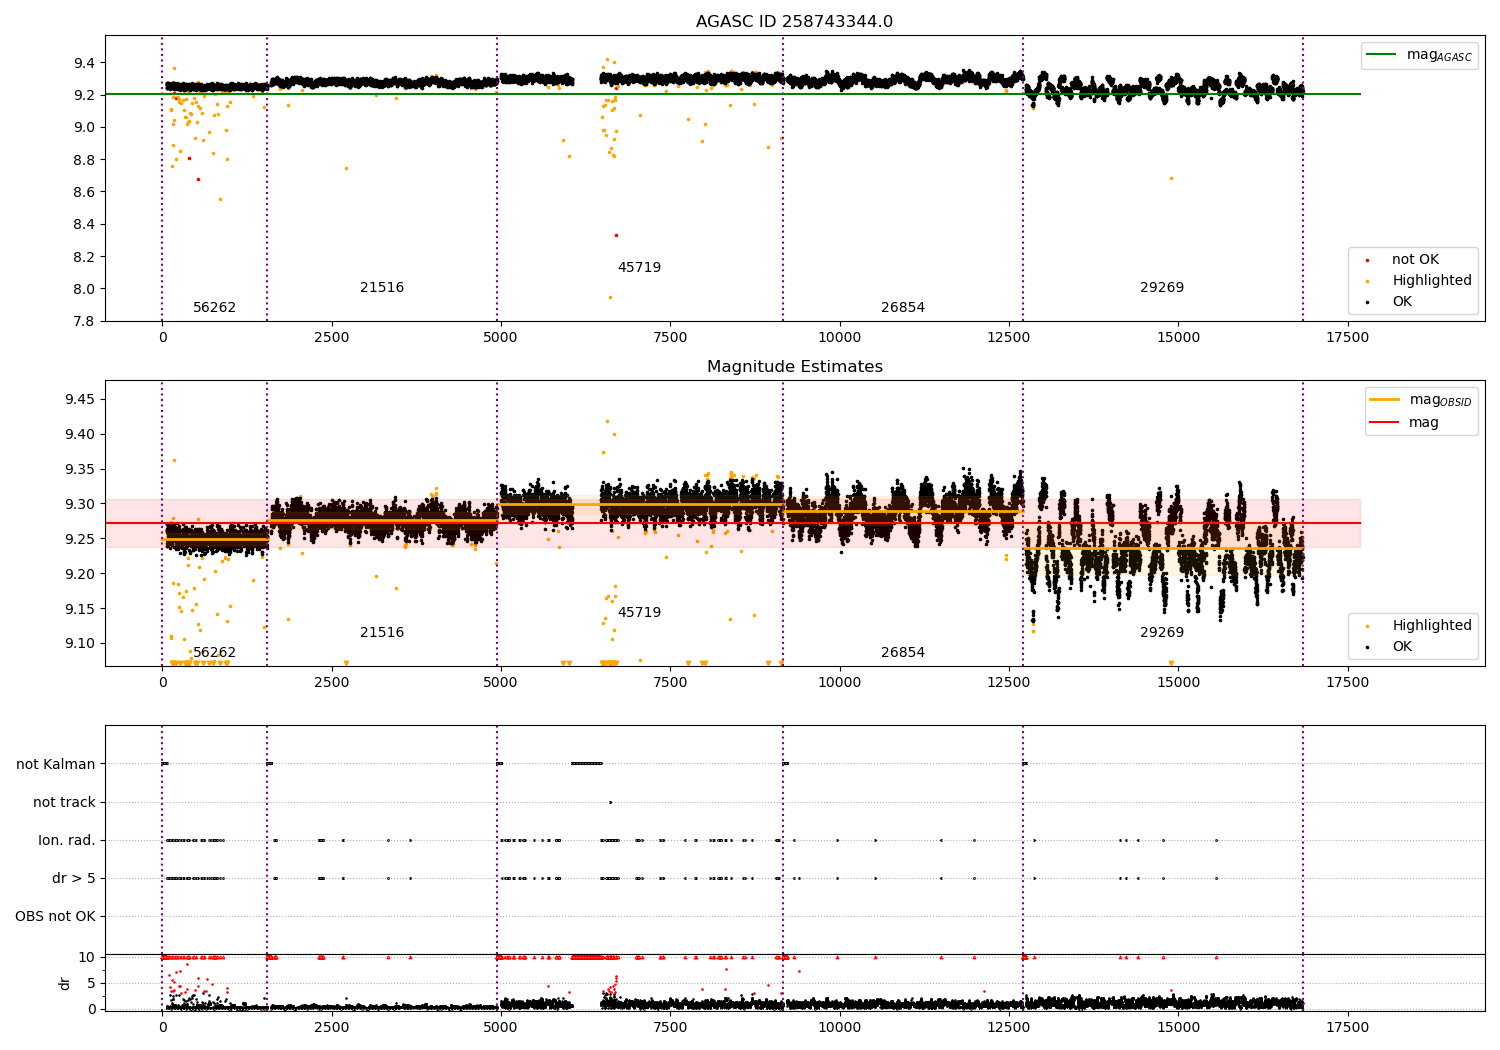Viewport: 1500px width, 1050px height.
Task: Click y-axis tick 8.6 in top plot
Action: (84, 193)
